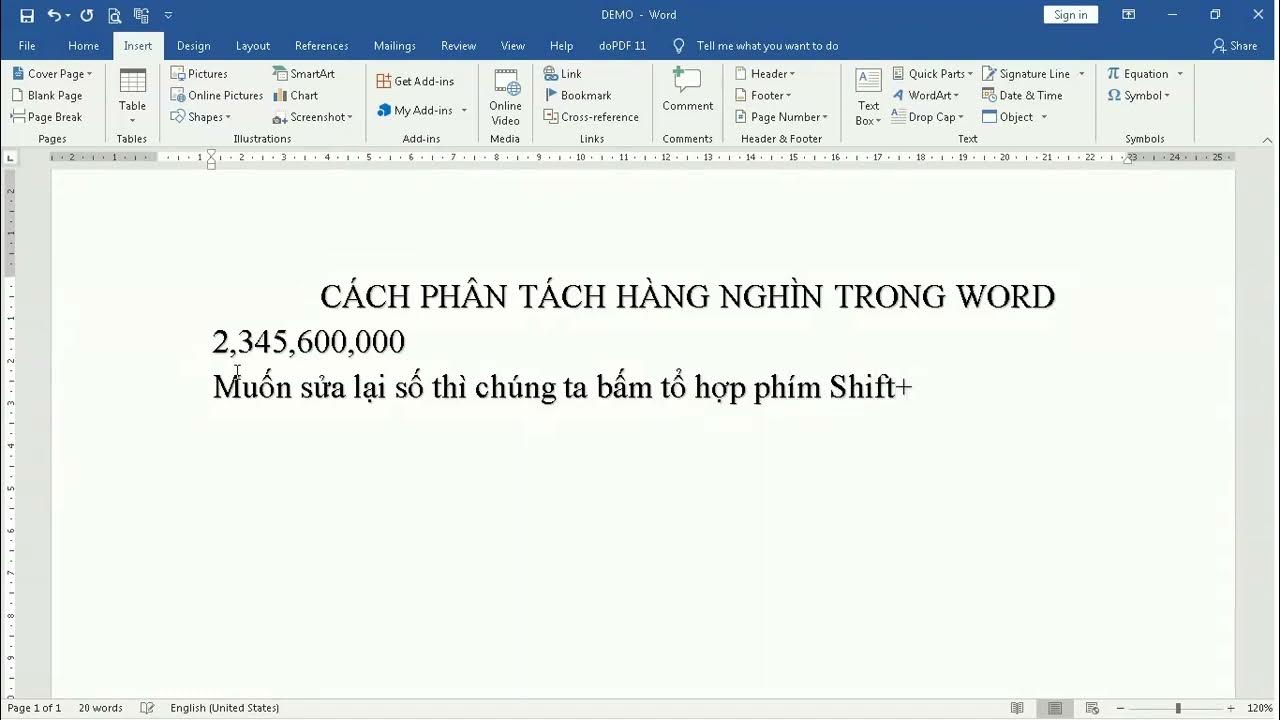Open the Page Number dropdown
Viewport: 1280px width, 720px height.
click(x=781, y=117)
